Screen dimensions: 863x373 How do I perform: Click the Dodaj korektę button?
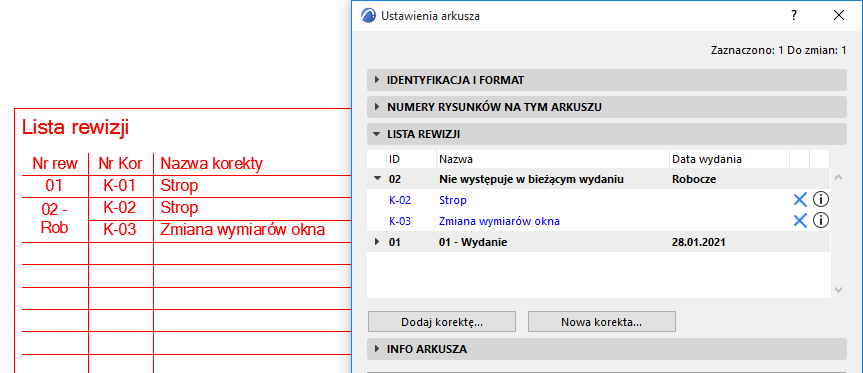click(x=442, y=322)
